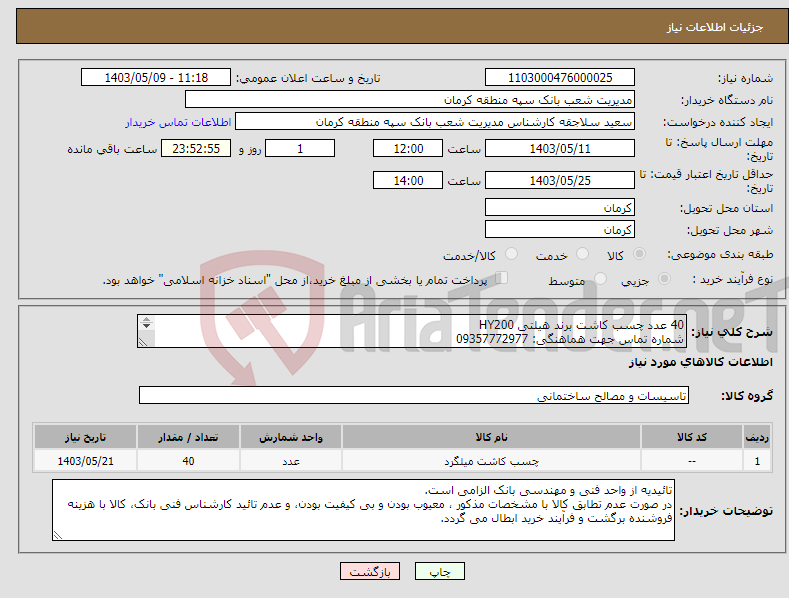
Task: Click the اطلاعات کالاهای مورد نیاز section title
Action: [700, 362]
